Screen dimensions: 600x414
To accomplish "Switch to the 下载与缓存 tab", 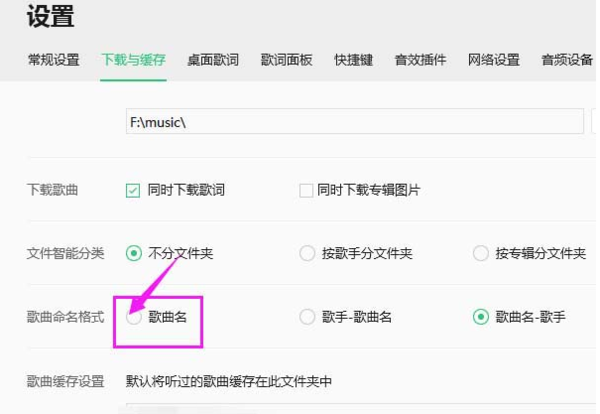I will coord(133,60).
